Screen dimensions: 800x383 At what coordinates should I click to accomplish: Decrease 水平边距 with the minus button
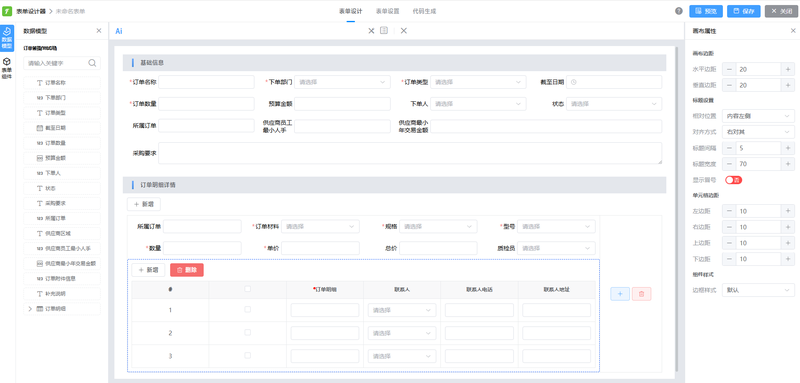[729, 69]
